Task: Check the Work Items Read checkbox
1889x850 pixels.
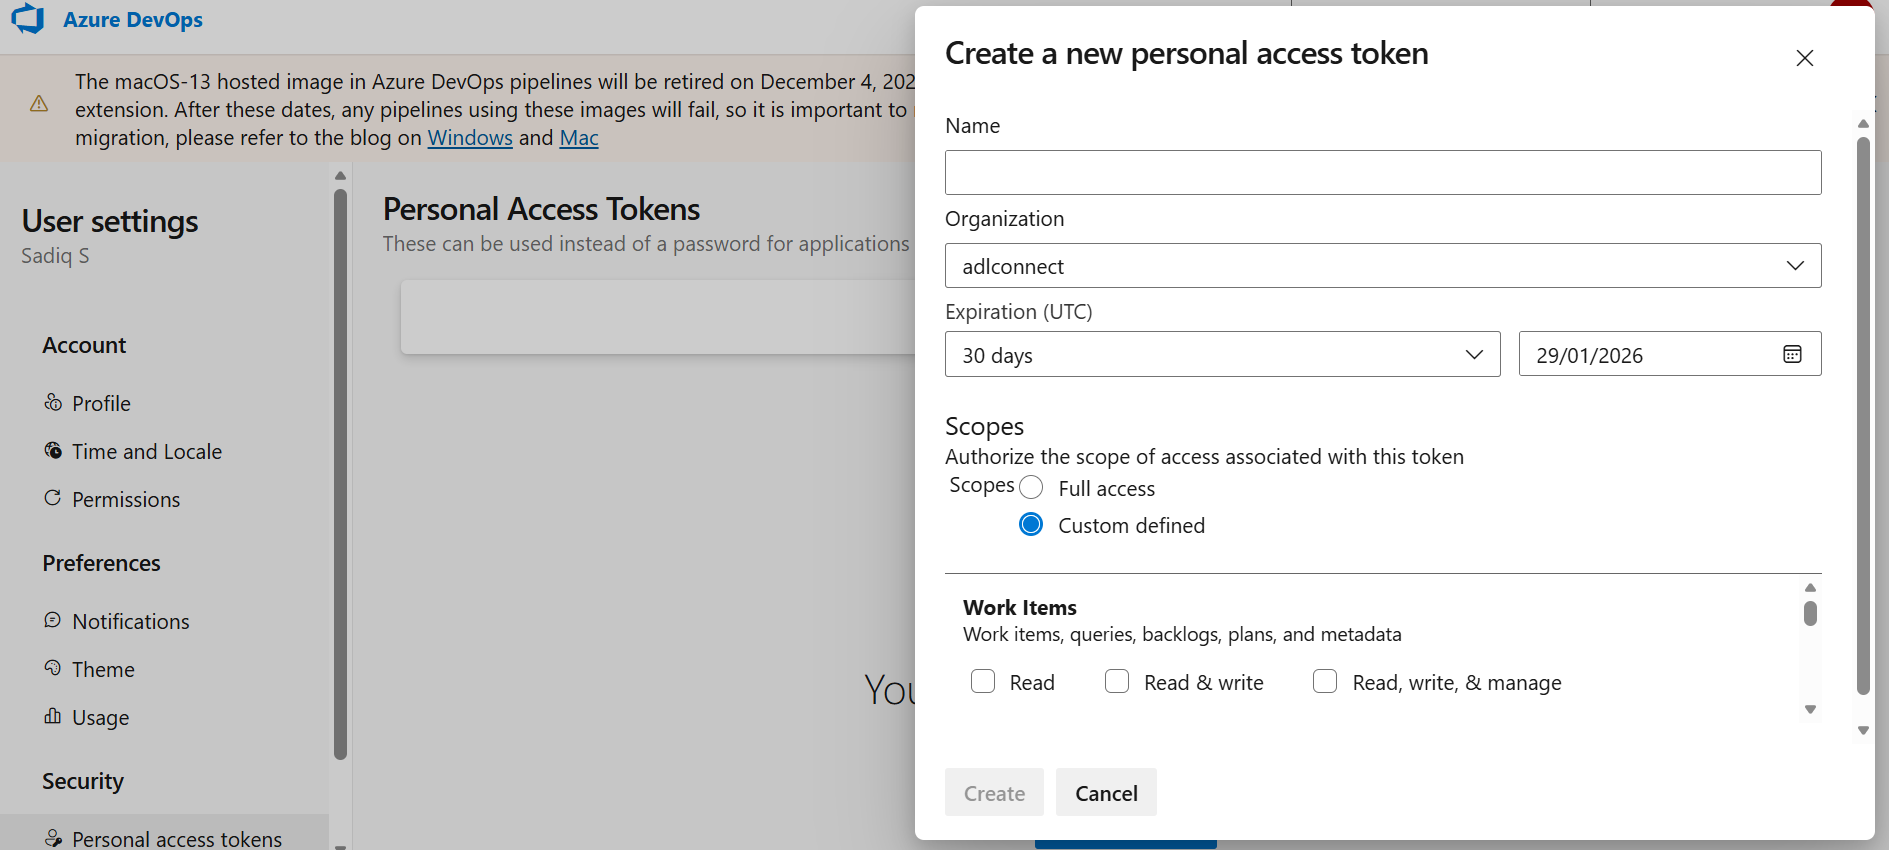Action: pos(983,681)
